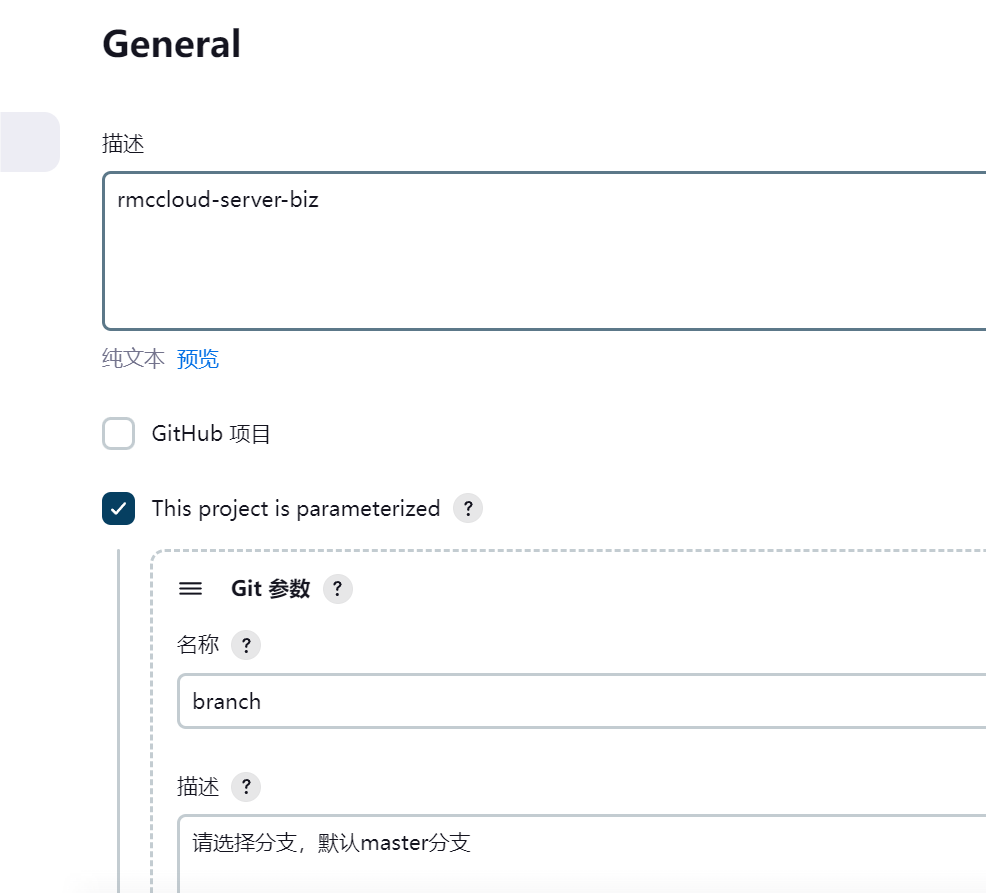This screenshot has width=986, height=893.
Task: Click the 描述 label under branch field
Action: tap(198, 787)
